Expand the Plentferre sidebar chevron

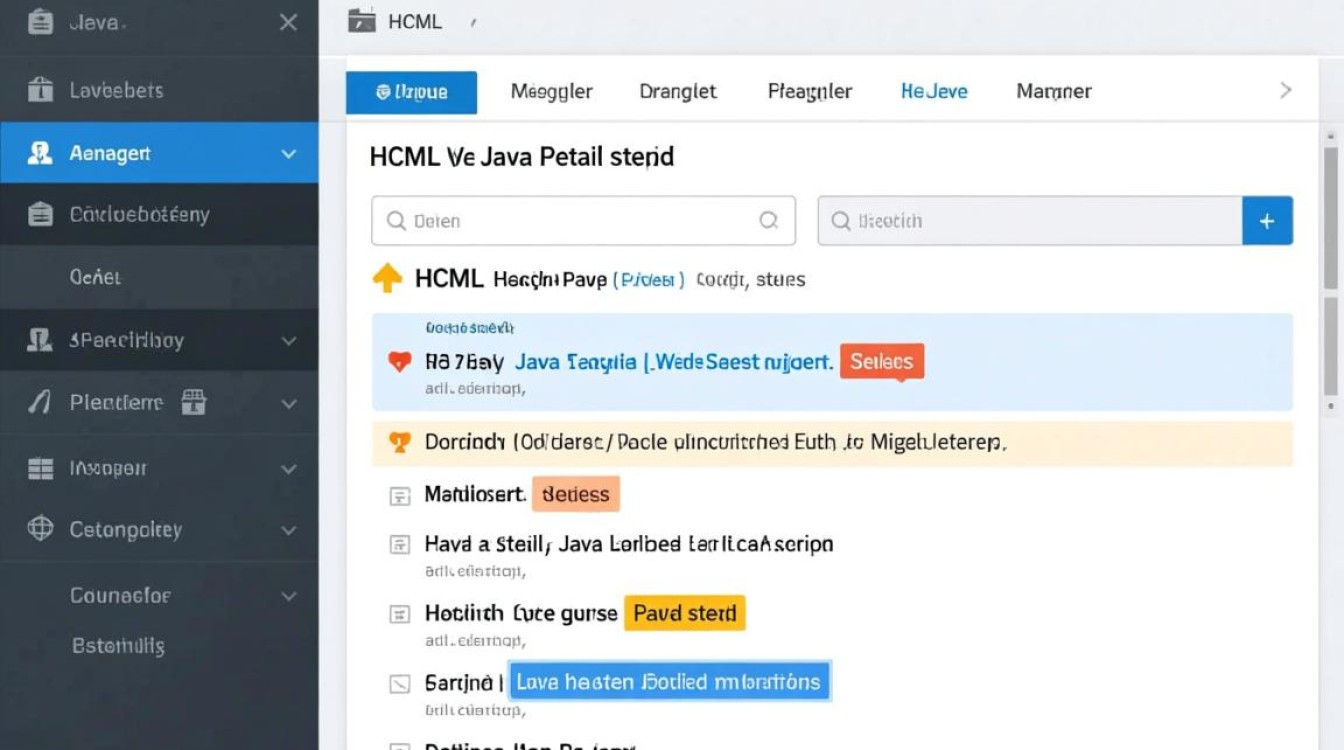coord(288,404)
